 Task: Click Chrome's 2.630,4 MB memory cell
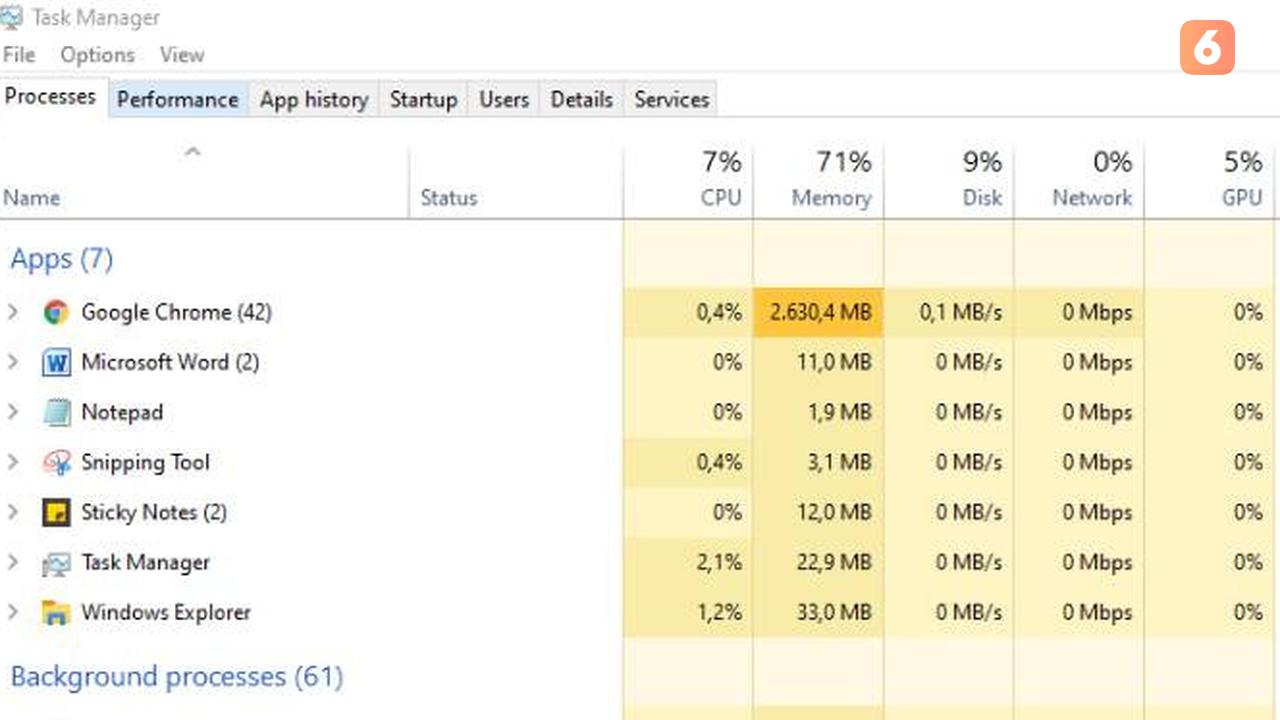coord(818,312)
